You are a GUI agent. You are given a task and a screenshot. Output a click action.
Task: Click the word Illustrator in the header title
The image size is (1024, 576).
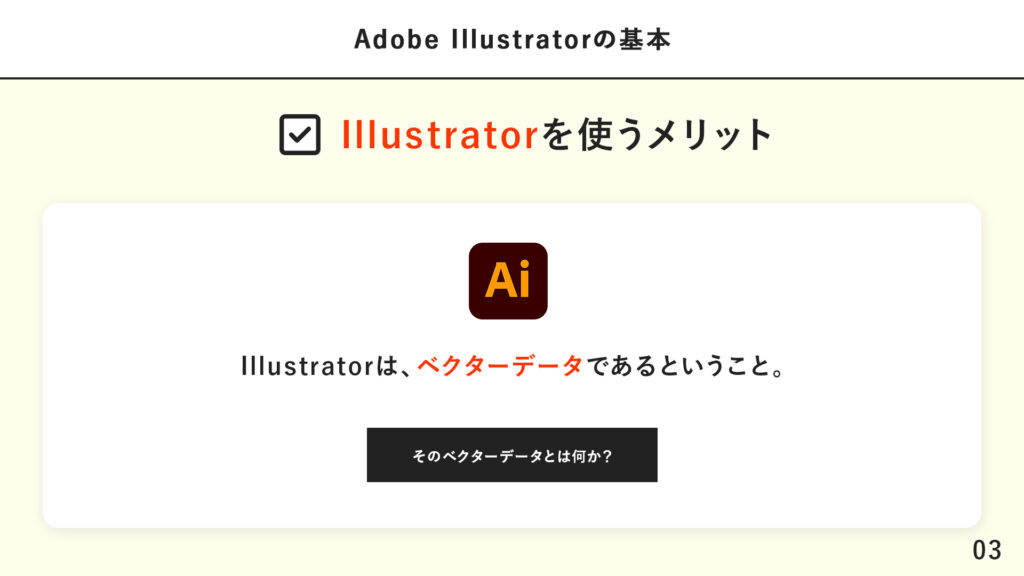point(520,39)
